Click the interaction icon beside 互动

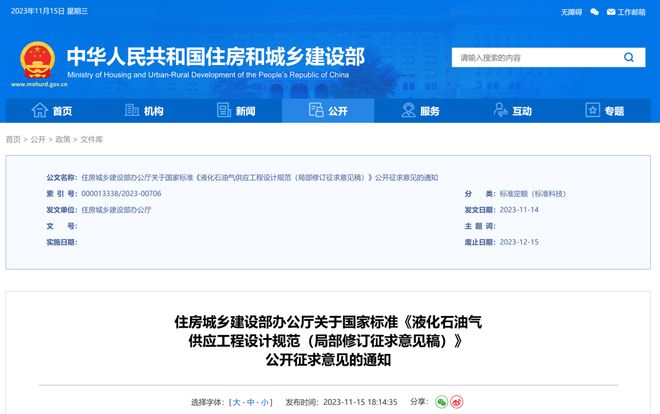(x=500, y=110)
